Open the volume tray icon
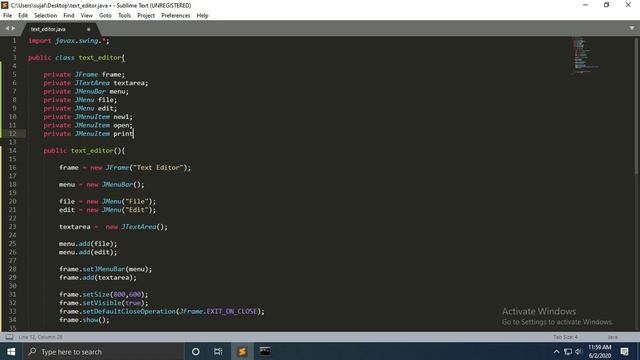The image size is (640, 360). click(578, 351)
